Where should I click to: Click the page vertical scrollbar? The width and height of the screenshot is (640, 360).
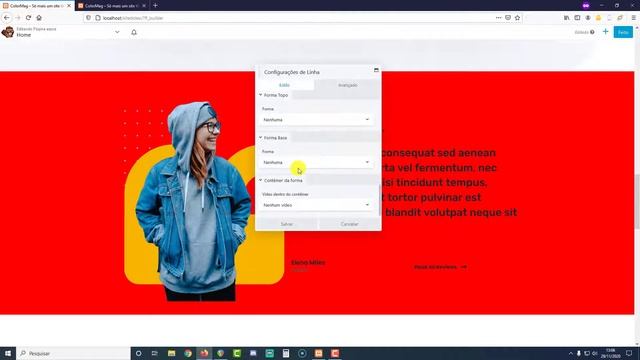point(637,202)
